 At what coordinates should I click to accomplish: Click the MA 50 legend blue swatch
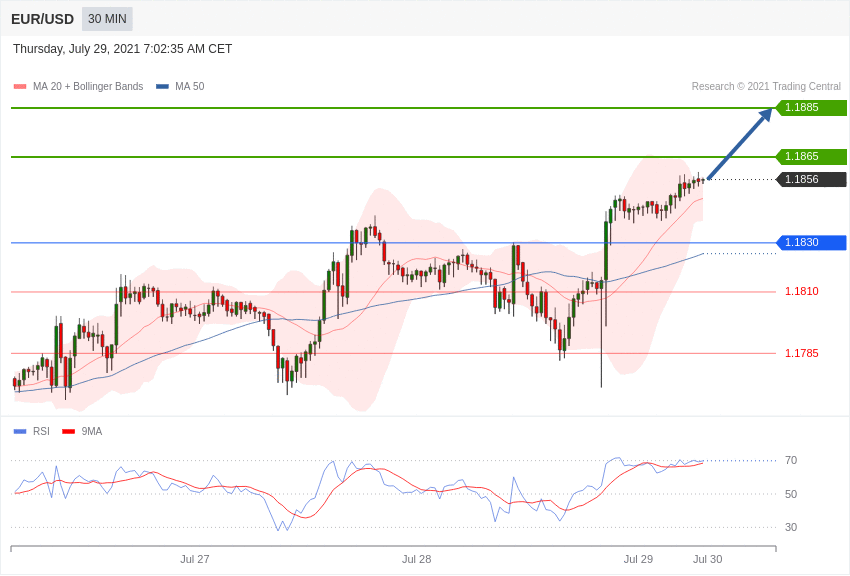(x=162, y=87)
